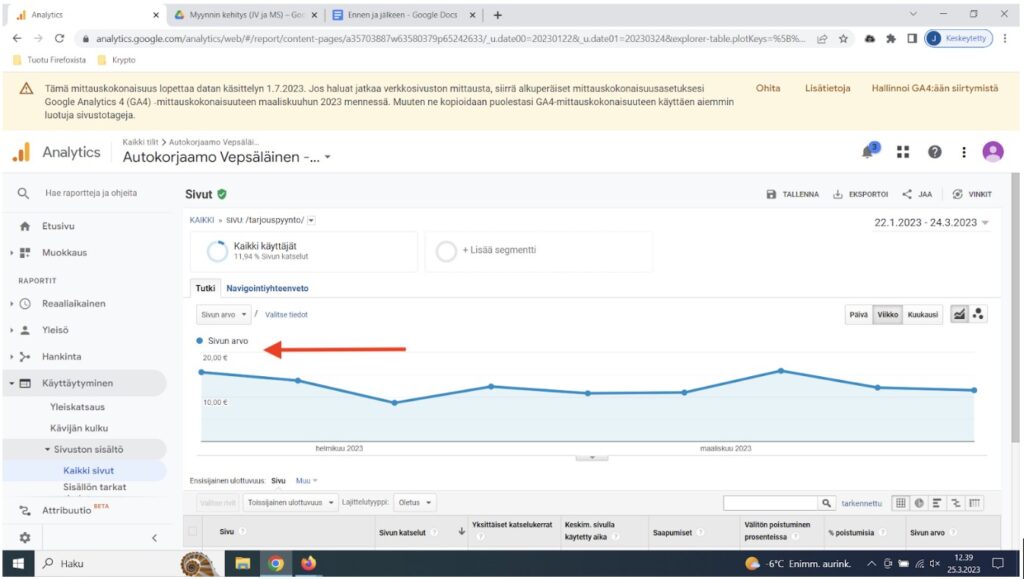Screen dimensions: 1024x579
Task: Open the date range 22.1.2023 - 24.3.2023 picker
Action: coord(931,223)
